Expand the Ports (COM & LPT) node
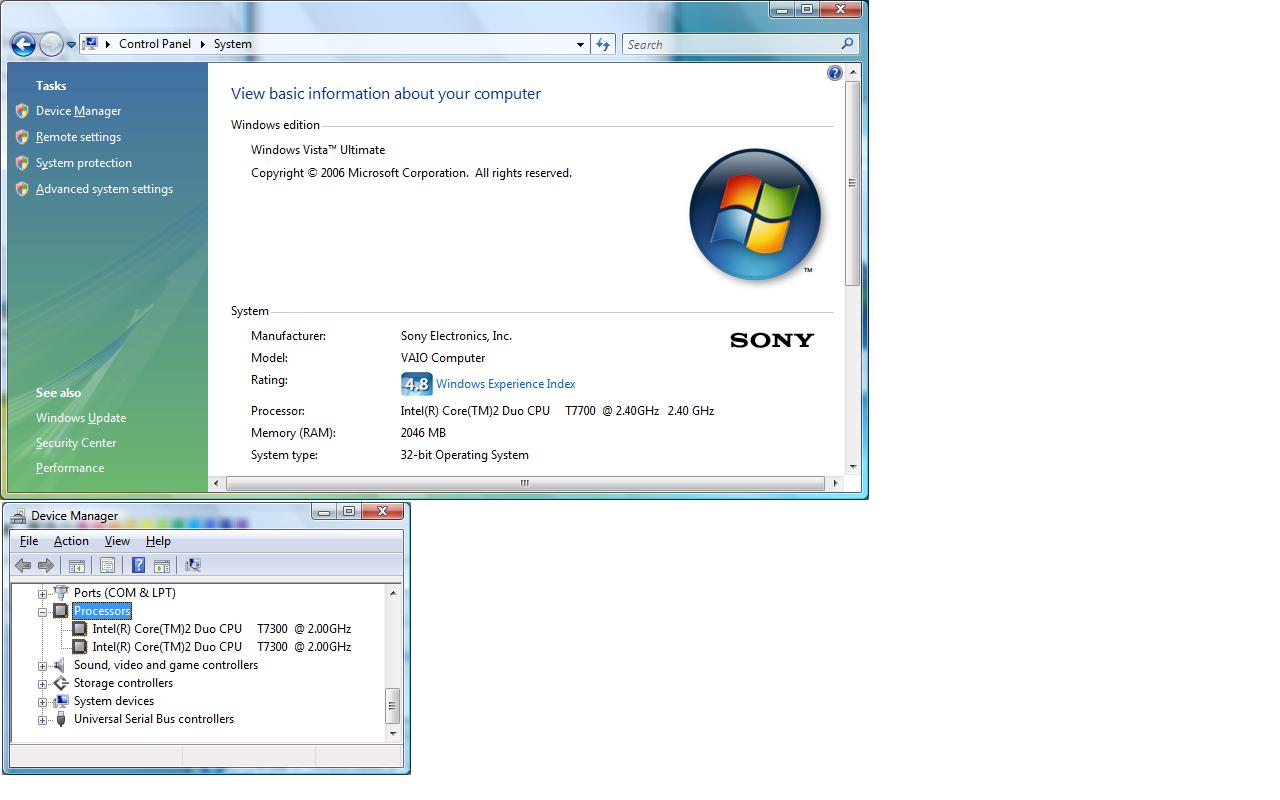This screenshot has height=800, width=1280. tap(43, 594)
